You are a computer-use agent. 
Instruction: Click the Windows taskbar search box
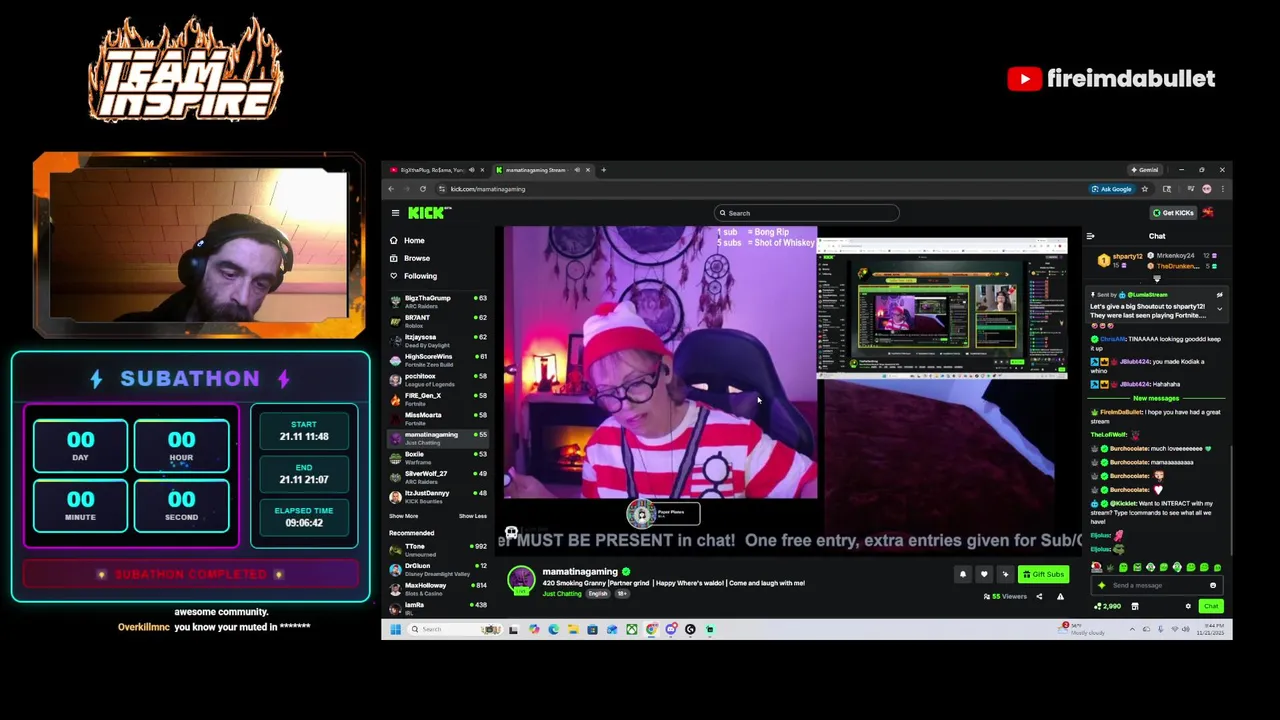point(454,629)
